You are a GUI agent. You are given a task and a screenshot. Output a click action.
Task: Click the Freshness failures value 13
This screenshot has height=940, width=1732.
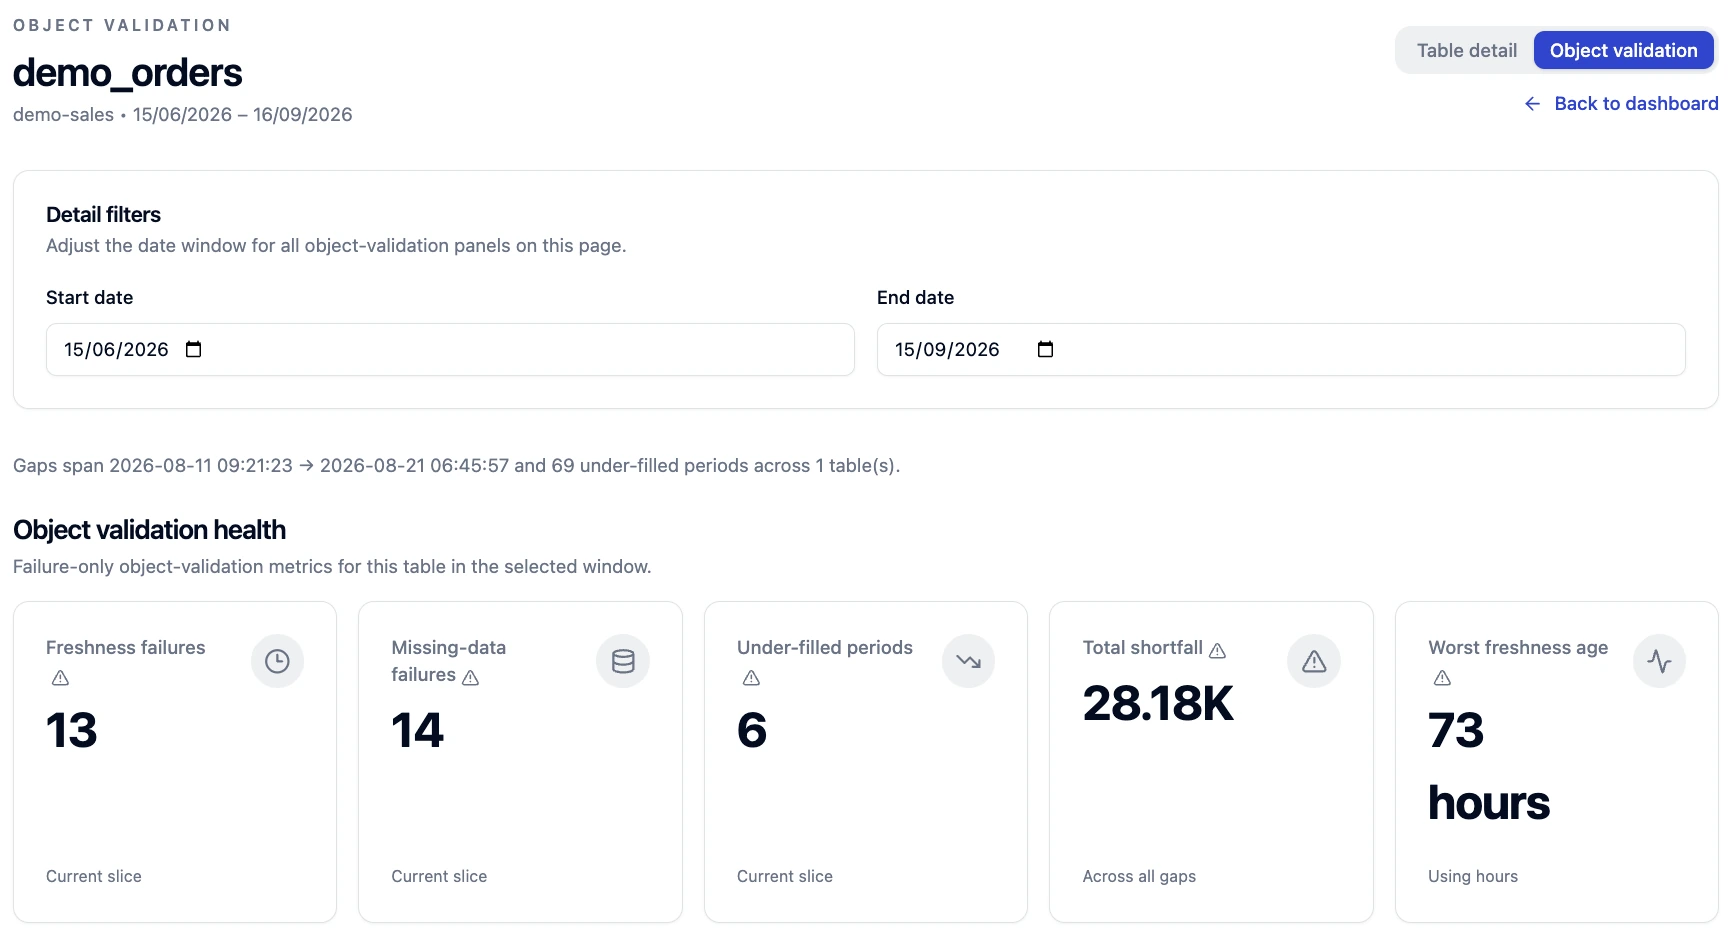point(72,730)
